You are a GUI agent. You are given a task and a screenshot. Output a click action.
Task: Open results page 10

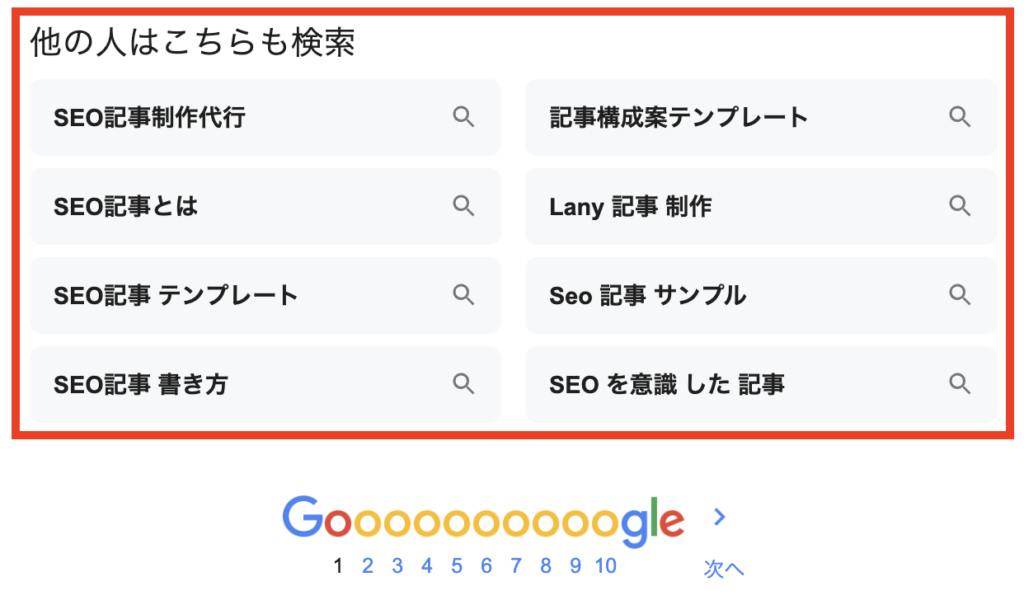tap(605, 567)
